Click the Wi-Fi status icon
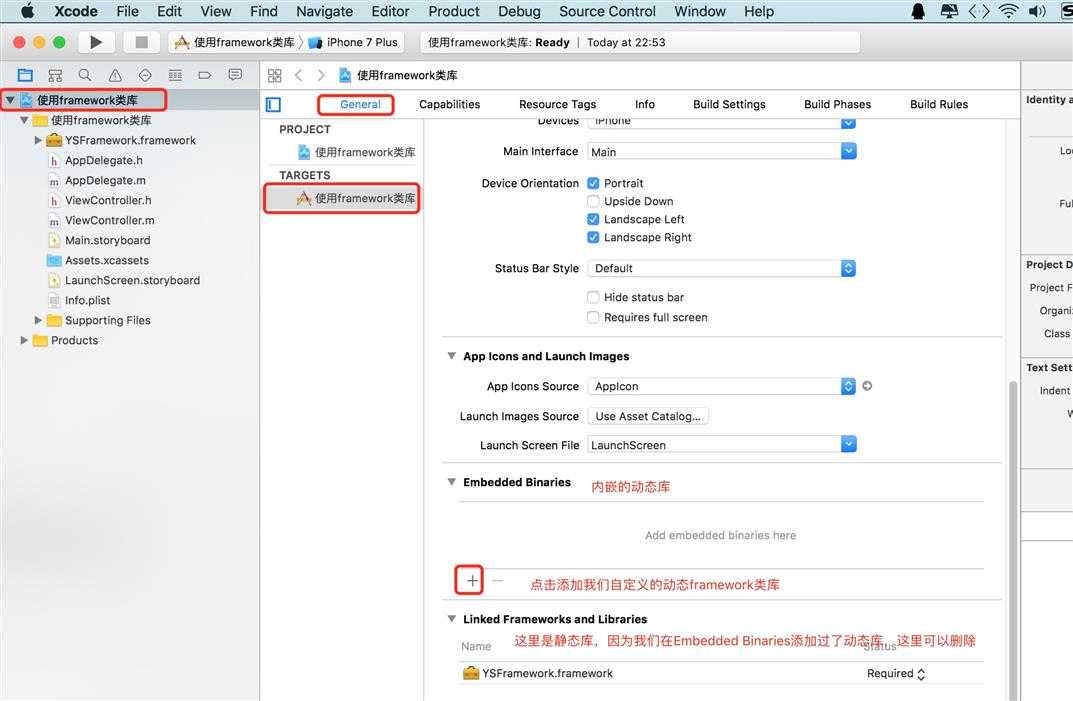The height and width of the screenshot is (701, 1073). click(1008, 11)
